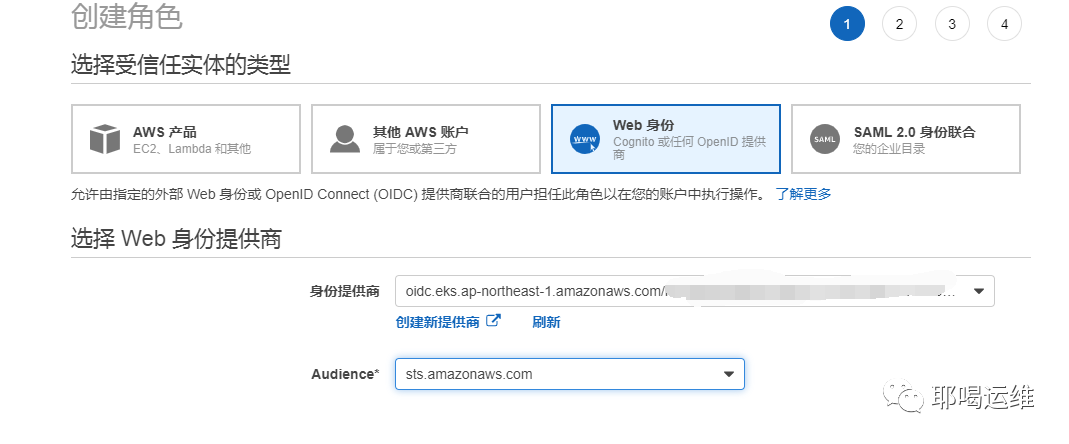This screenshot has width=1069, height=444.
Task: Click the 选择 Web 身份提供商 heading
Action: pos(176,239)
